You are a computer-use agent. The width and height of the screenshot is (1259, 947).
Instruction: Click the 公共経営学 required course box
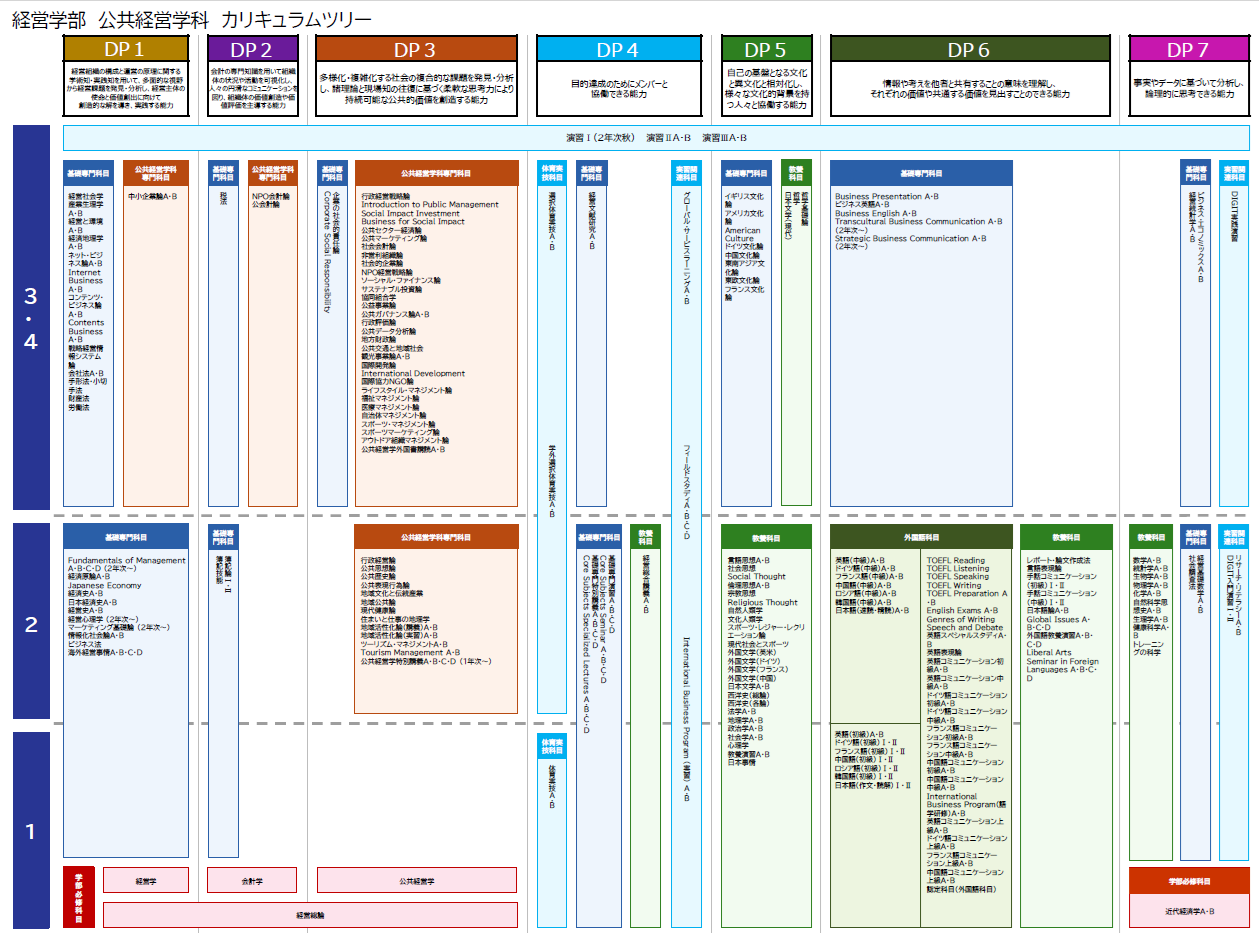(x=417, y=881)
